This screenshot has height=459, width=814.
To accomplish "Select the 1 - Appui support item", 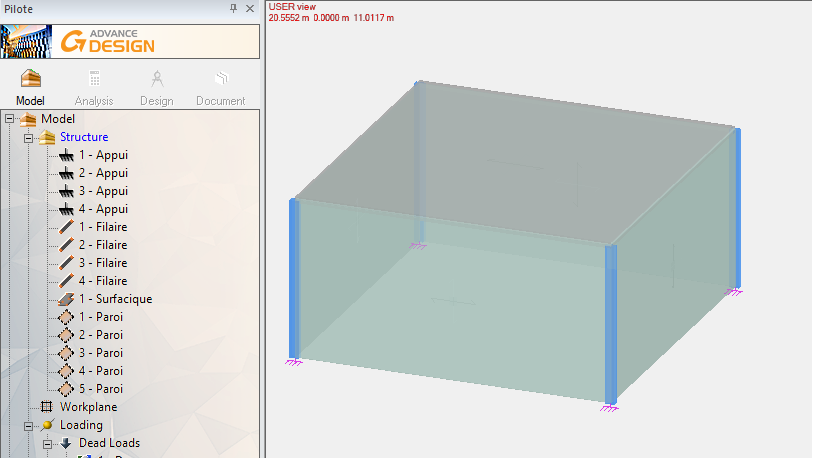I will 103,155.
